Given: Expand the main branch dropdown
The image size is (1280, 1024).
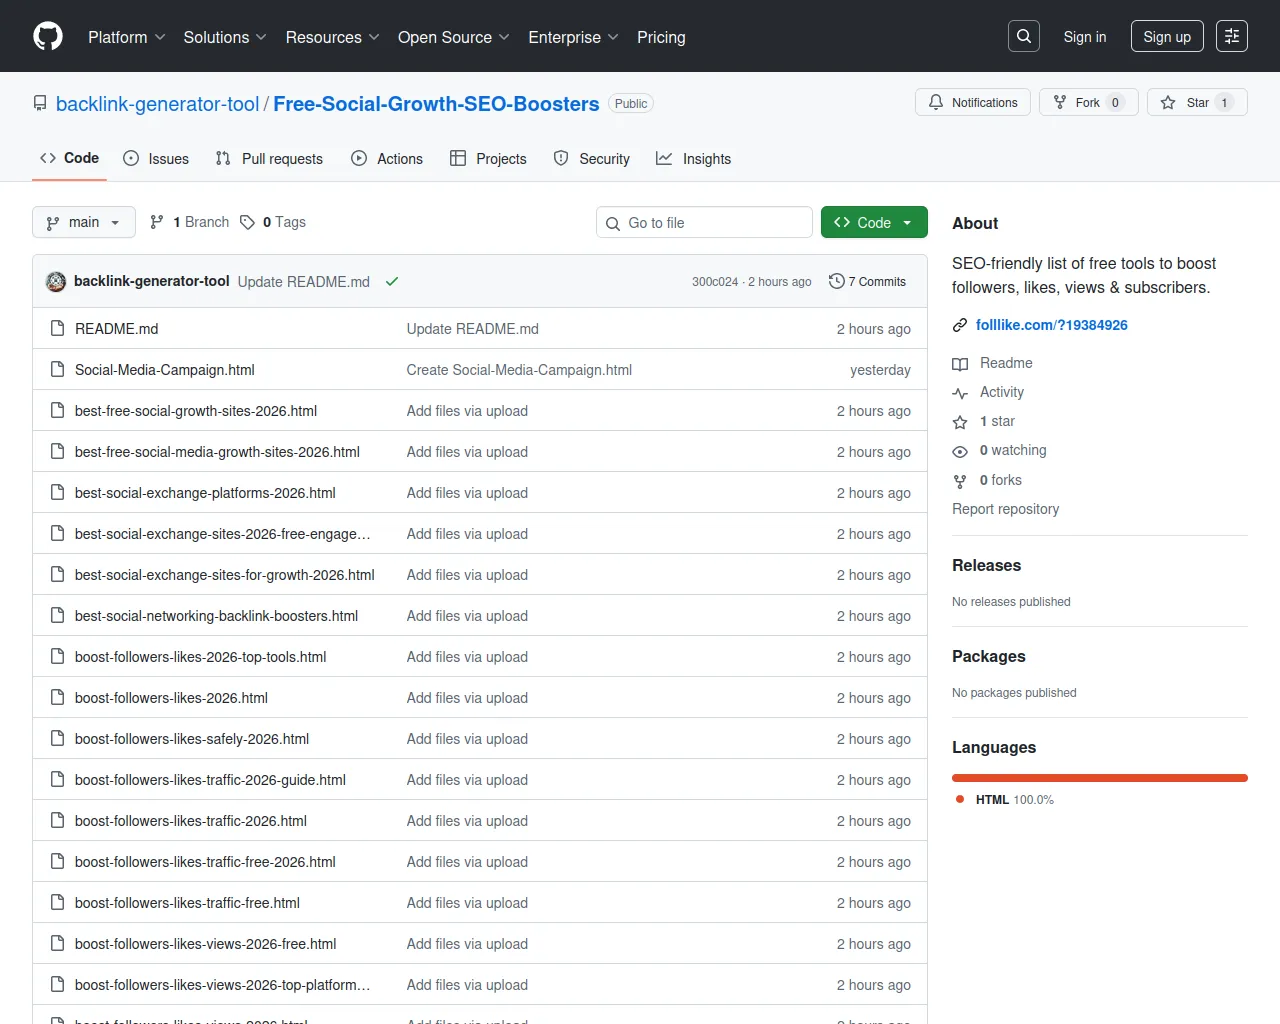Looking at the screenshot, I should coord(83,222).
